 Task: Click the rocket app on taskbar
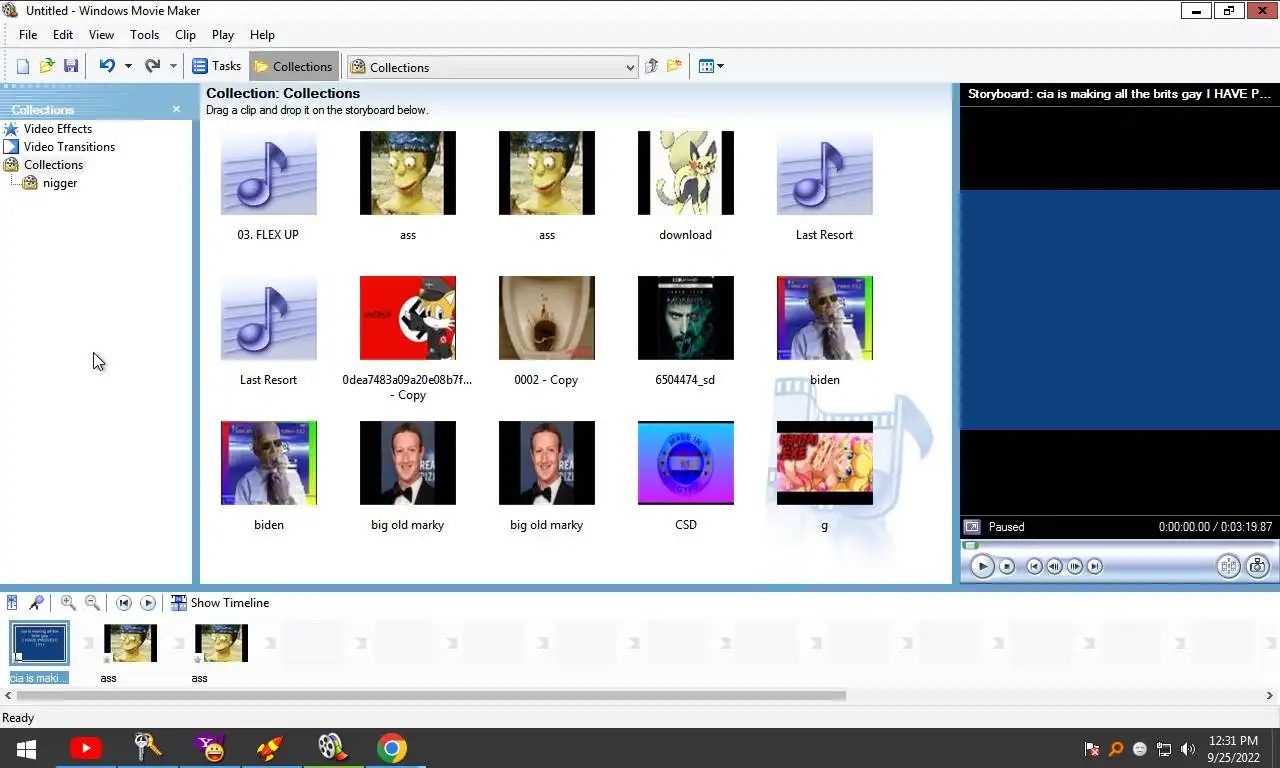270,748
